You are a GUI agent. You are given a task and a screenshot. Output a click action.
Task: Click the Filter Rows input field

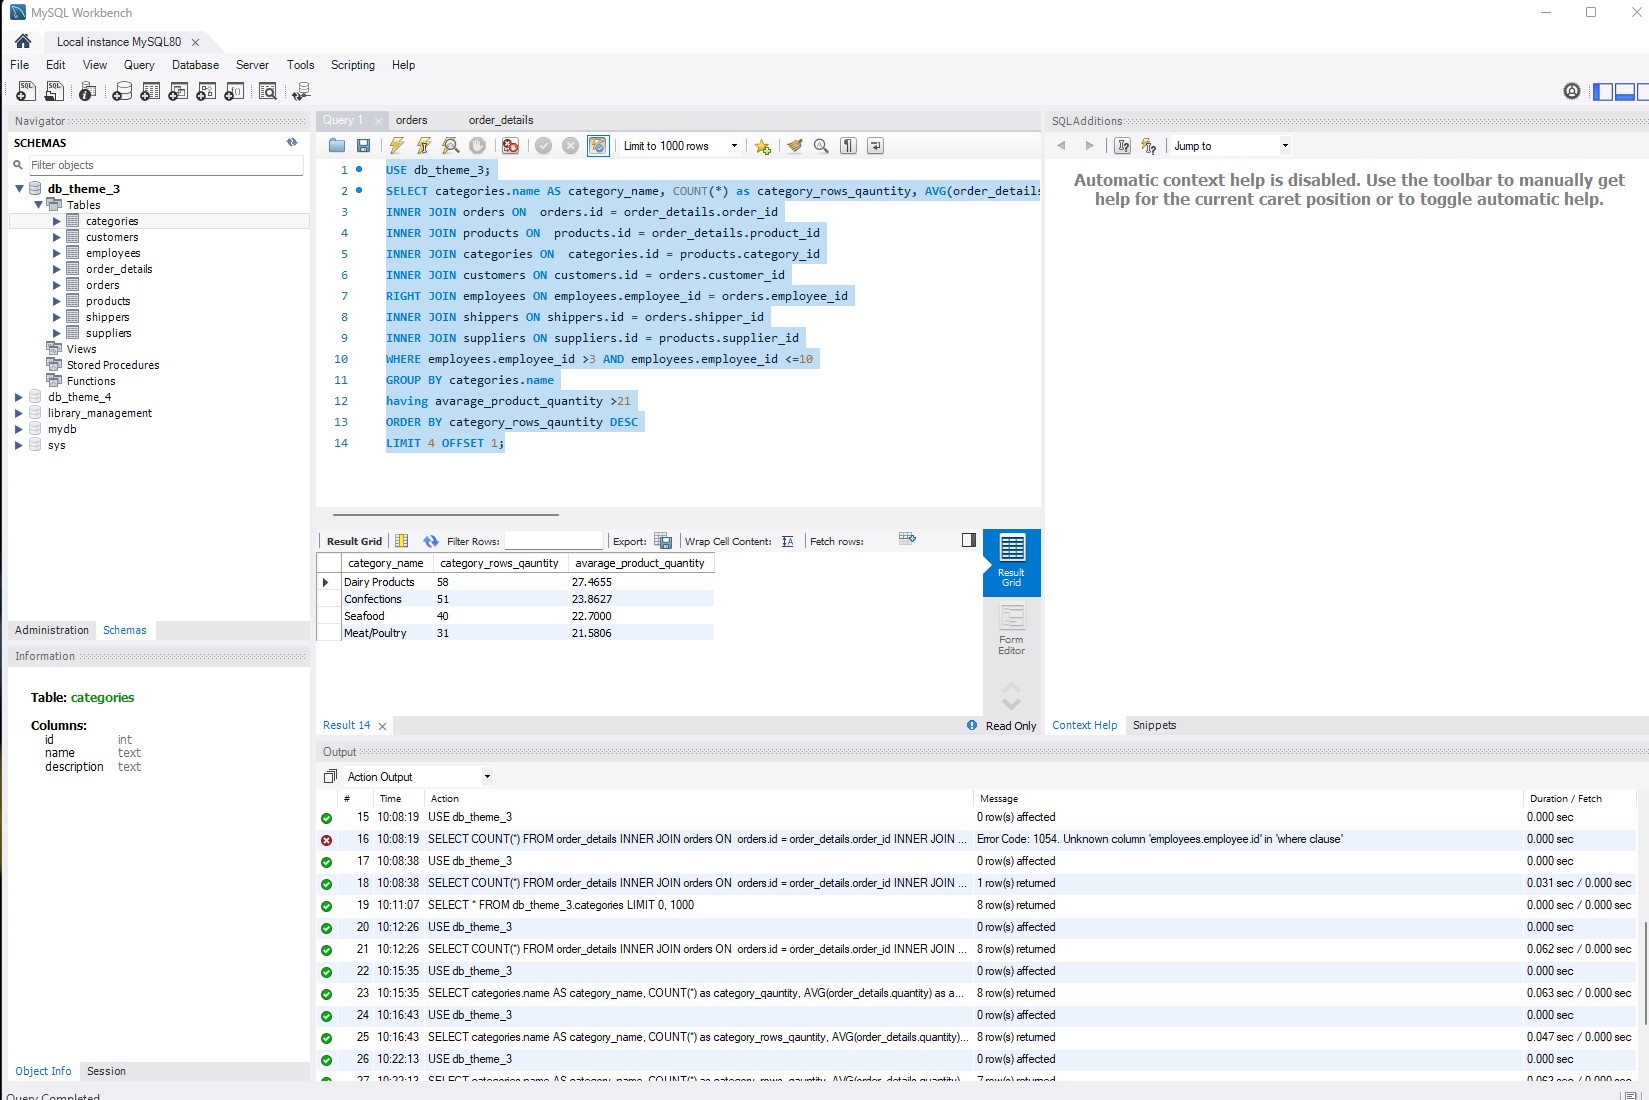[554, 541]
